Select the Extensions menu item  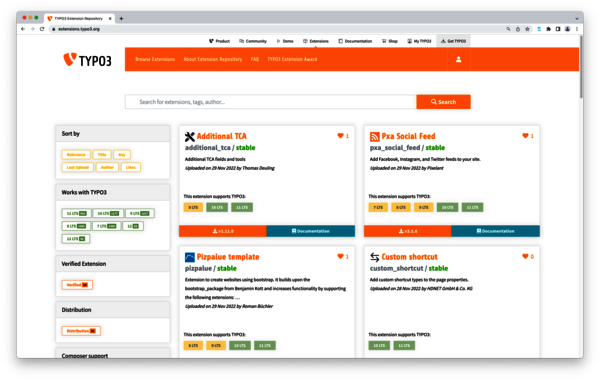pyautogui.click(x=316, y=41)
